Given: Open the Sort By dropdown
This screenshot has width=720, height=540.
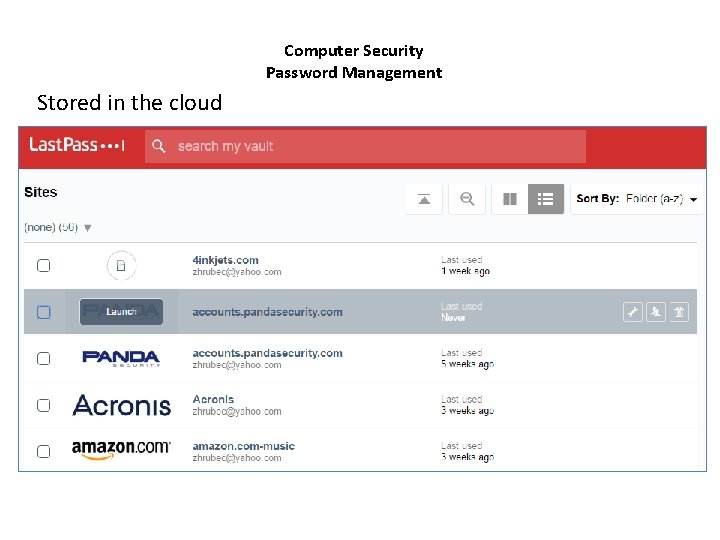Looking at the screenshot, I should 637,199.
